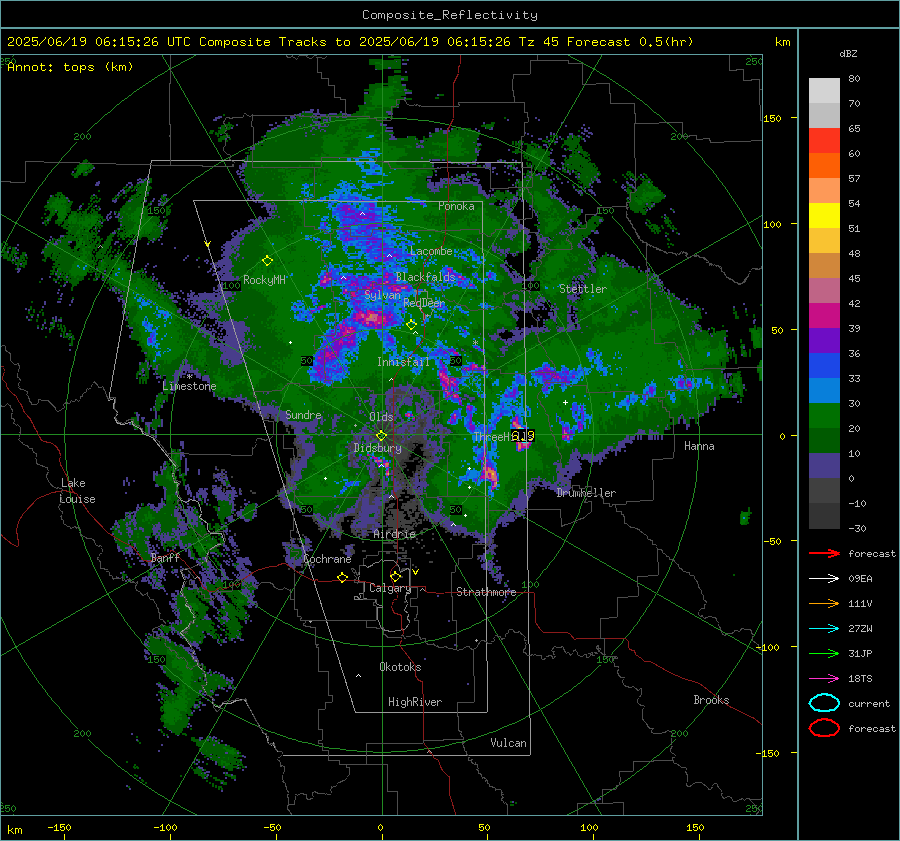Viewport: 900px width, 841px height.
Task: Click the Brooks city label
Action: tap(711, 700)
